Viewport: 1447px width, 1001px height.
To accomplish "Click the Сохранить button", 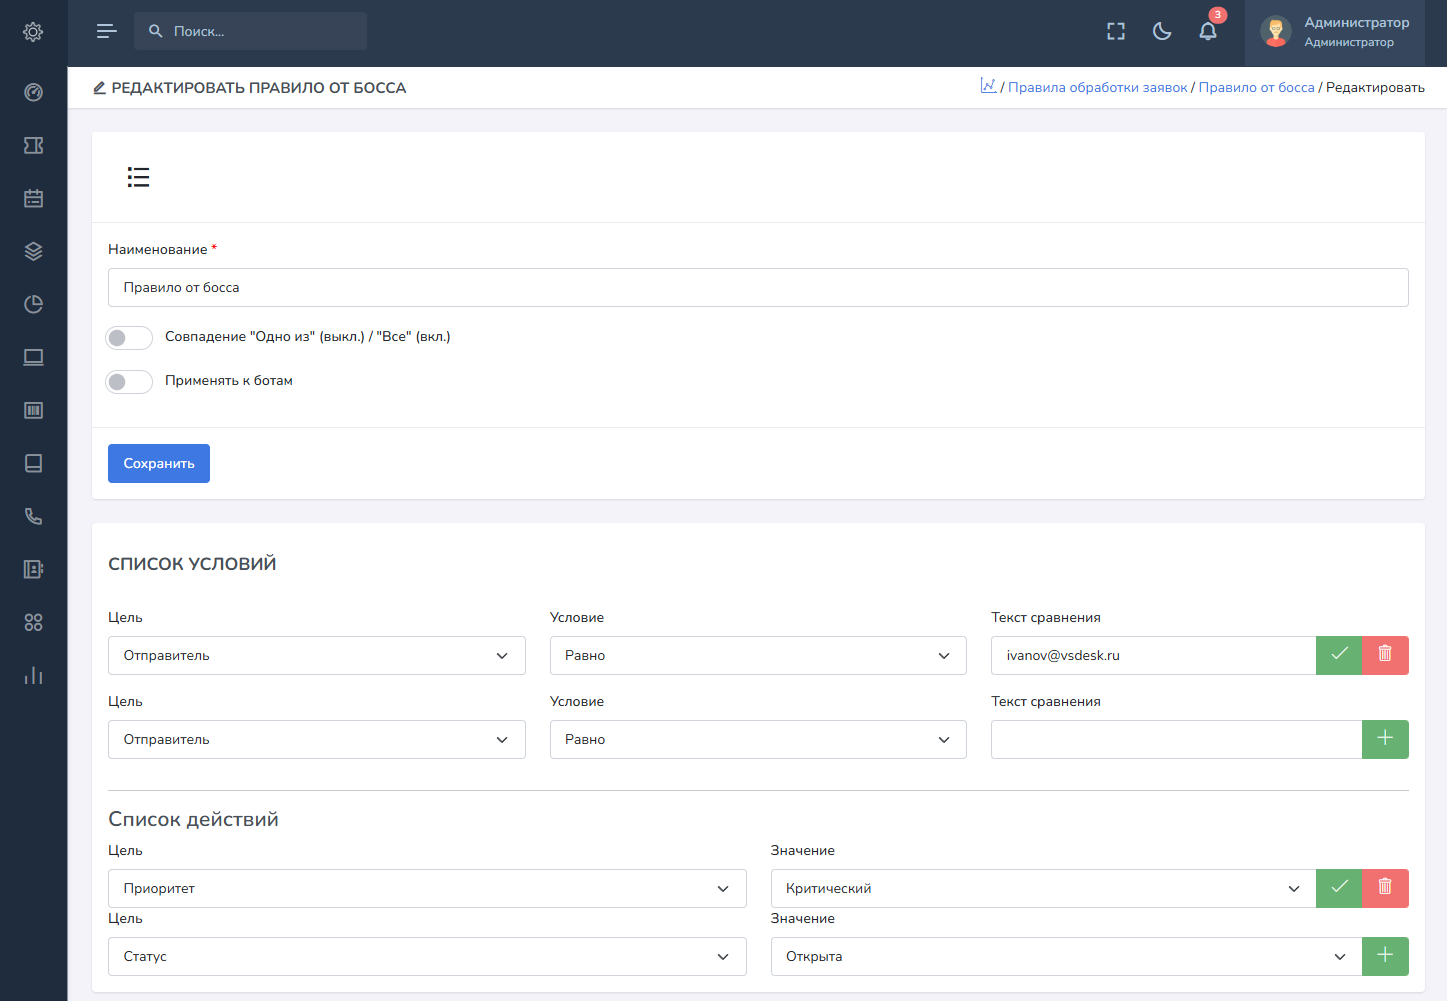I will pos(159,463).
